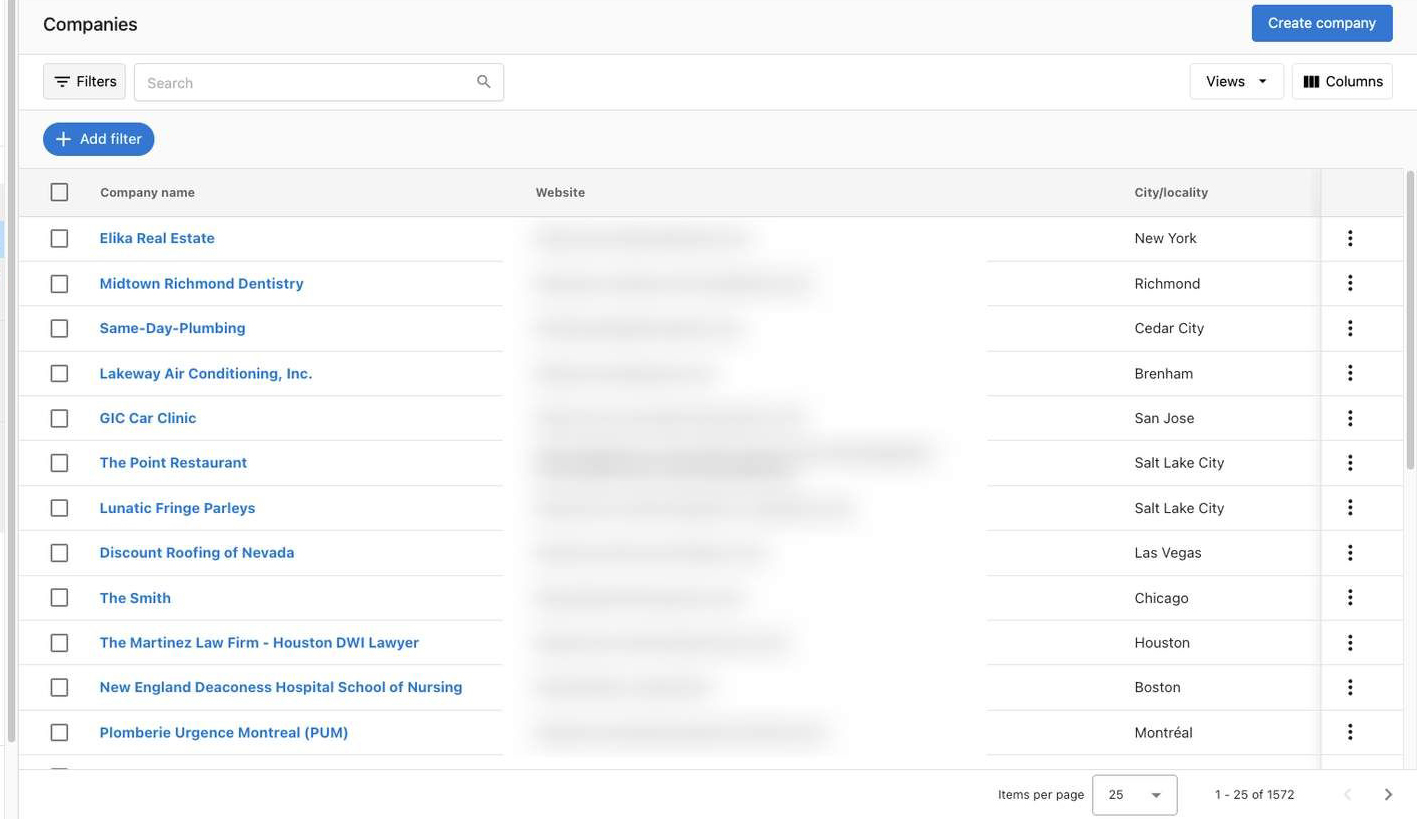Open the Elika Real Estate company link
Screen dimensions: 1417x819
[157, 238]
